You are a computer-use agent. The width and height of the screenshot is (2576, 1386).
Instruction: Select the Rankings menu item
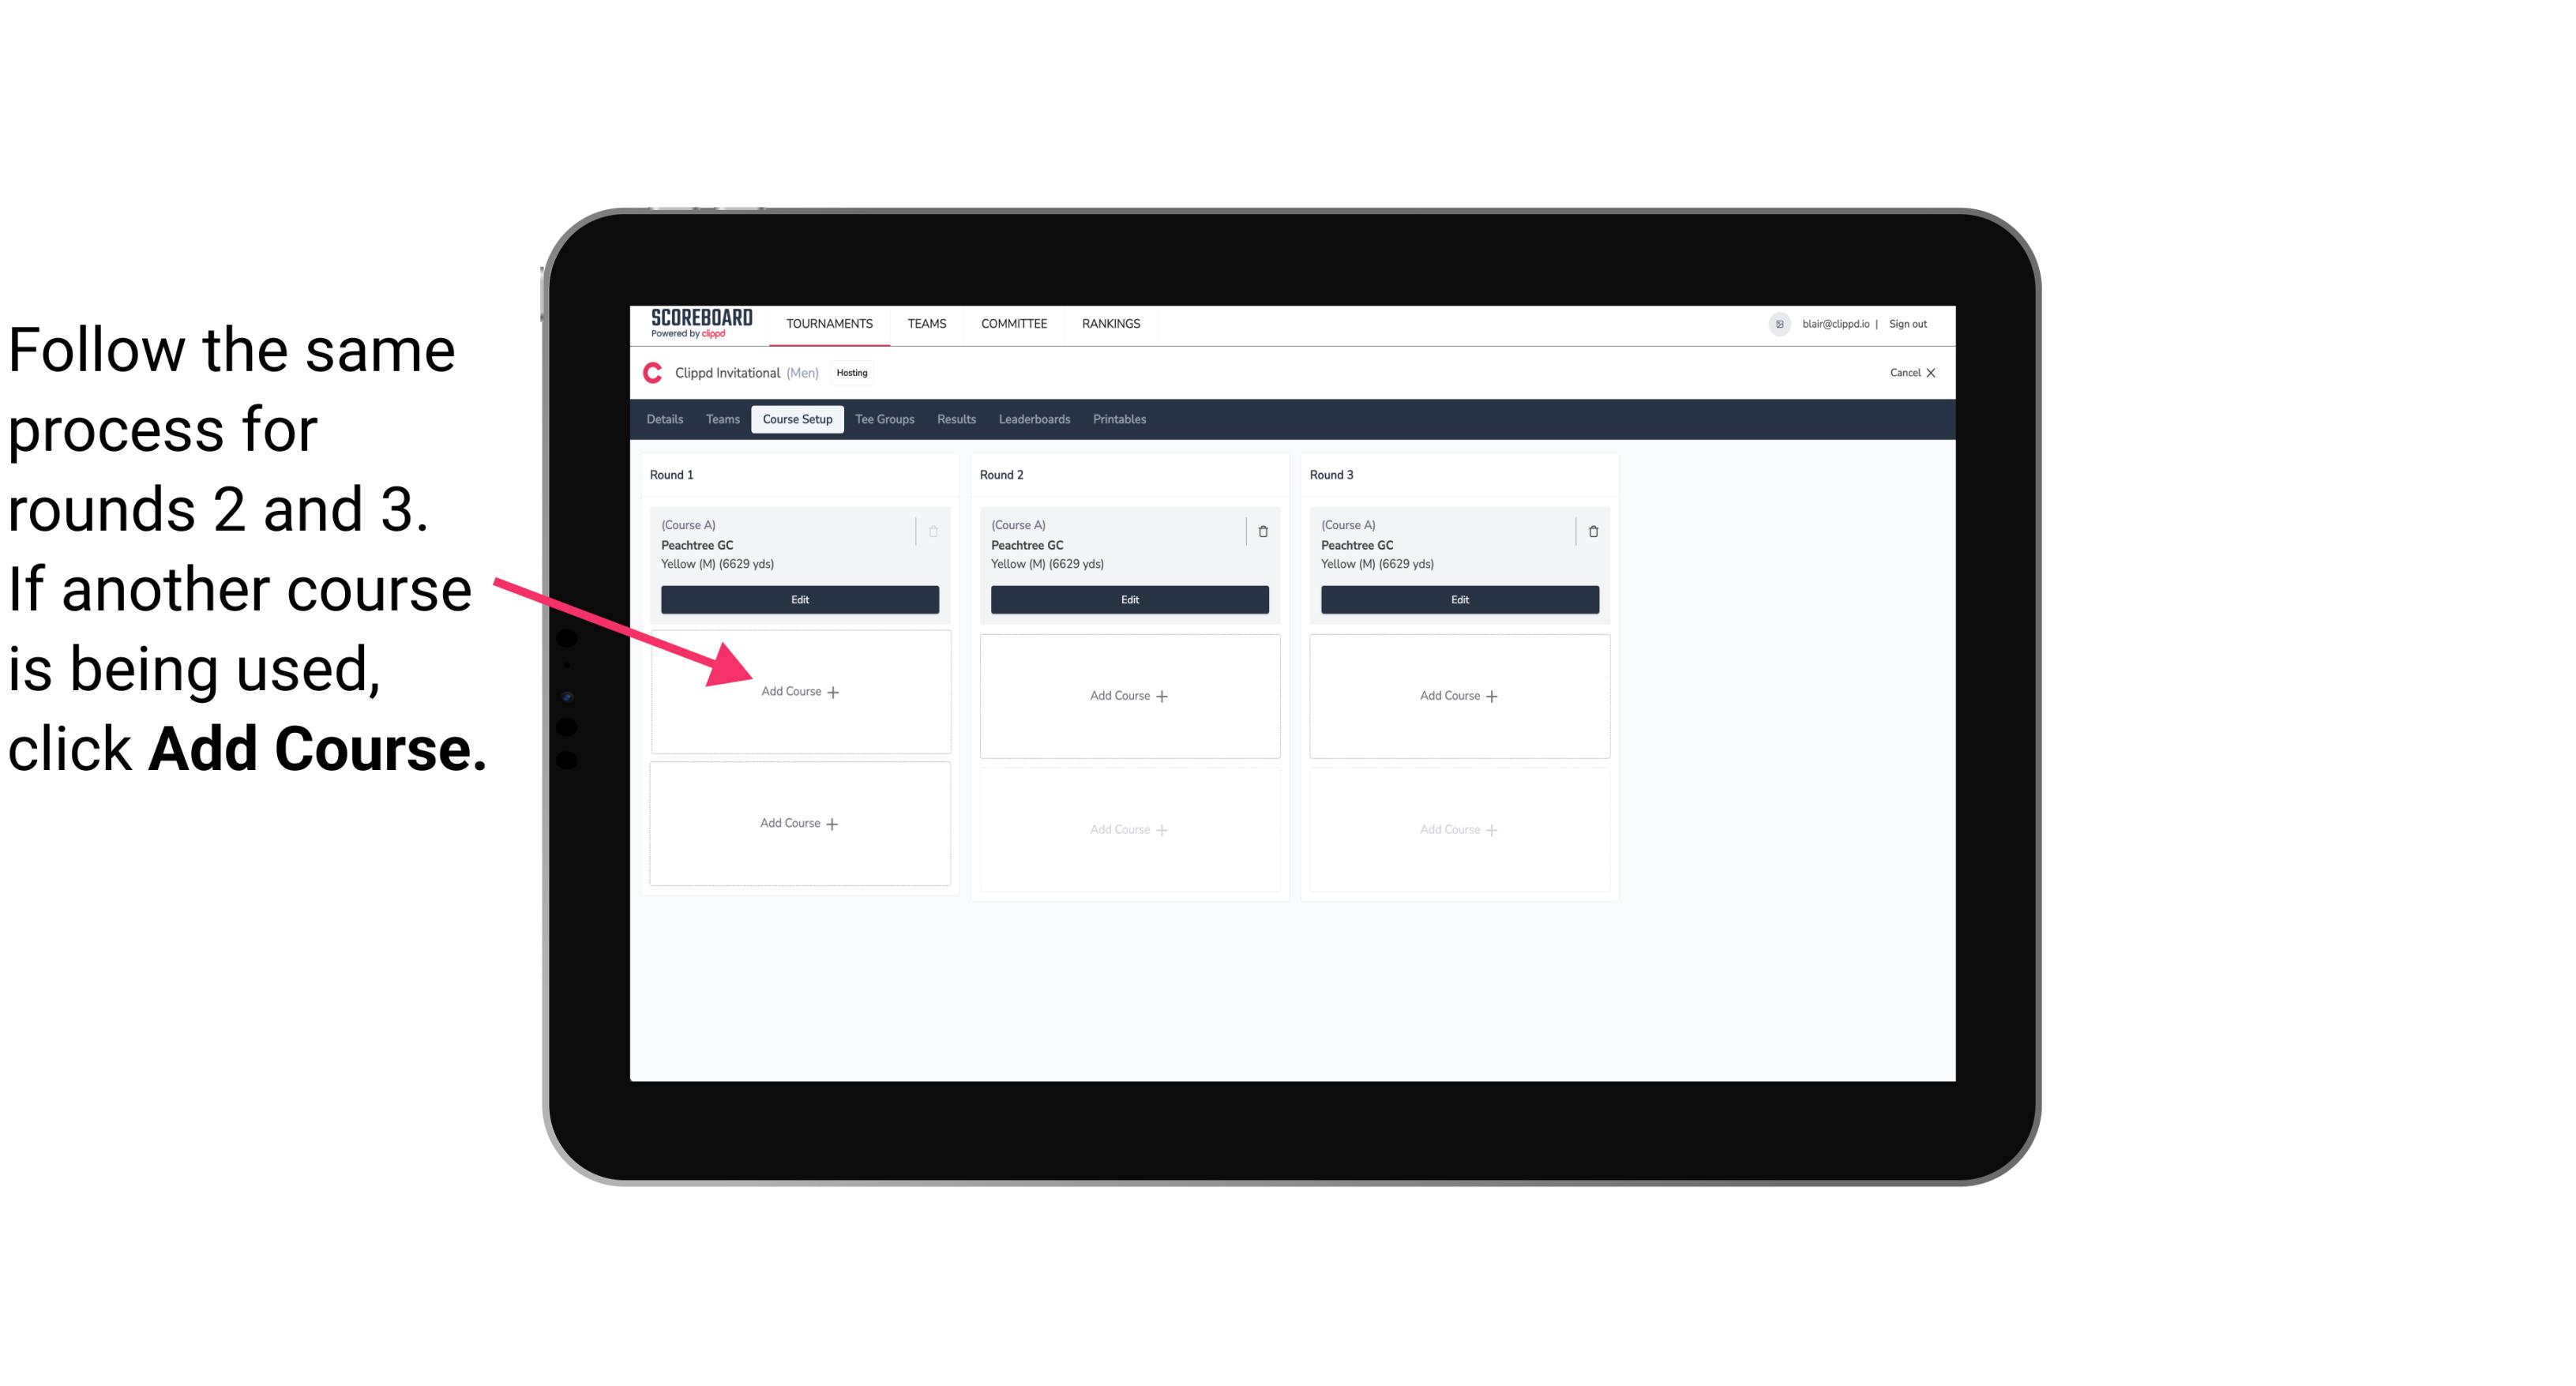click(x=1117, y=322)
